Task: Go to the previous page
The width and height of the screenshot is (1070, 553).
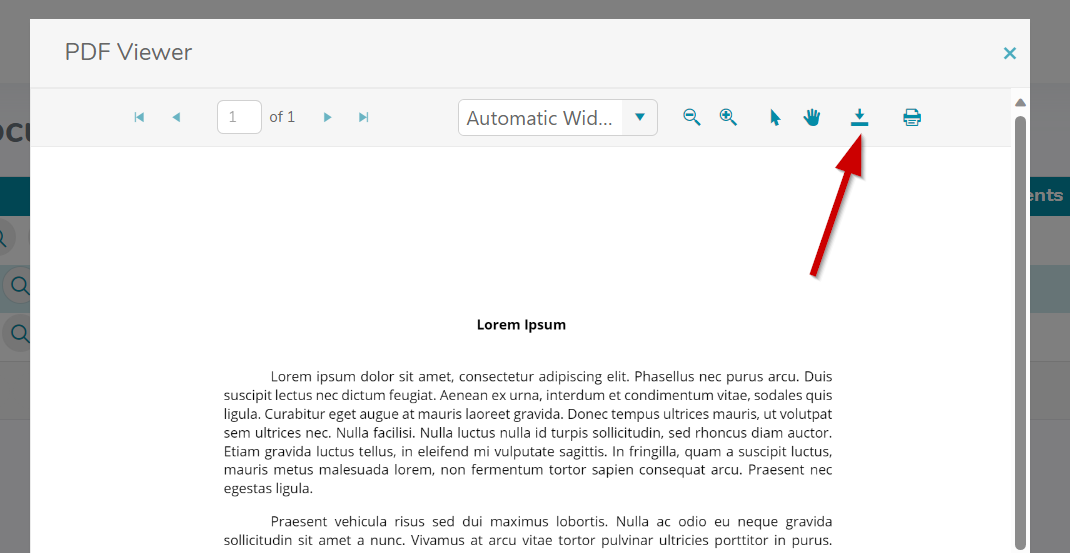Action: (176, 118)
